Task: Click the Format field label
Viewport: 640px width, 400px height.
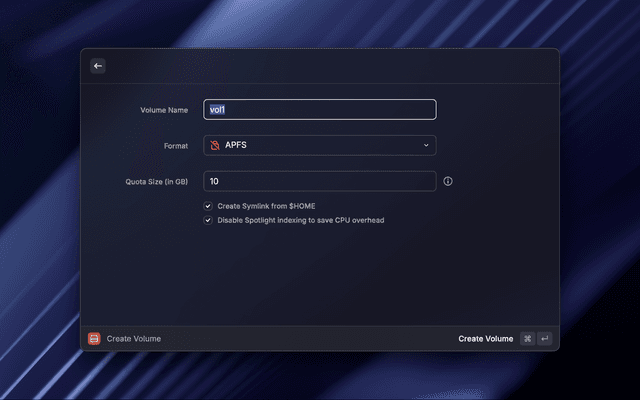Action: click(x=176, y=146)
